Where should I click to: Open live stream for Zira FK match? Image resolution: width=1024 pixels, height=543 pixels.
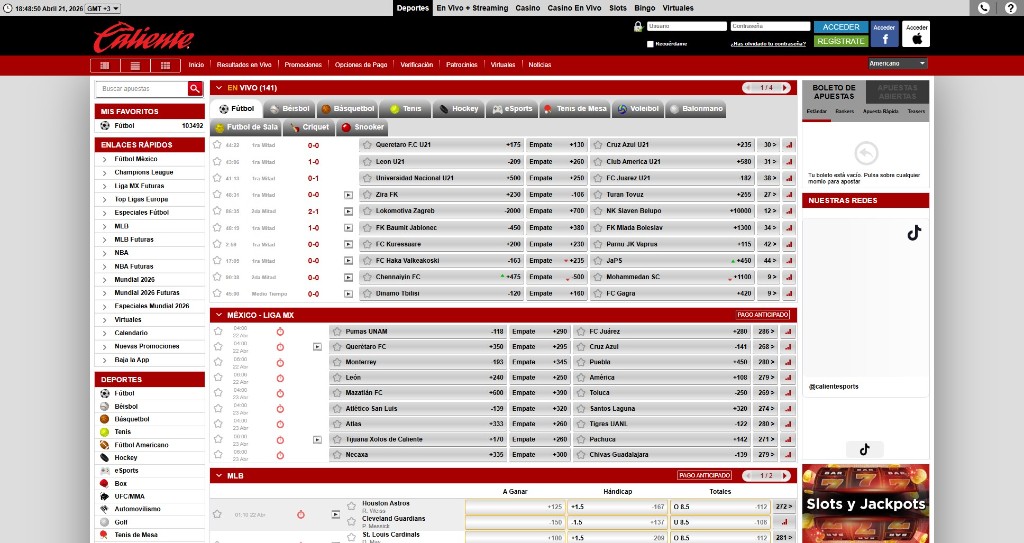tap(348, 195)
